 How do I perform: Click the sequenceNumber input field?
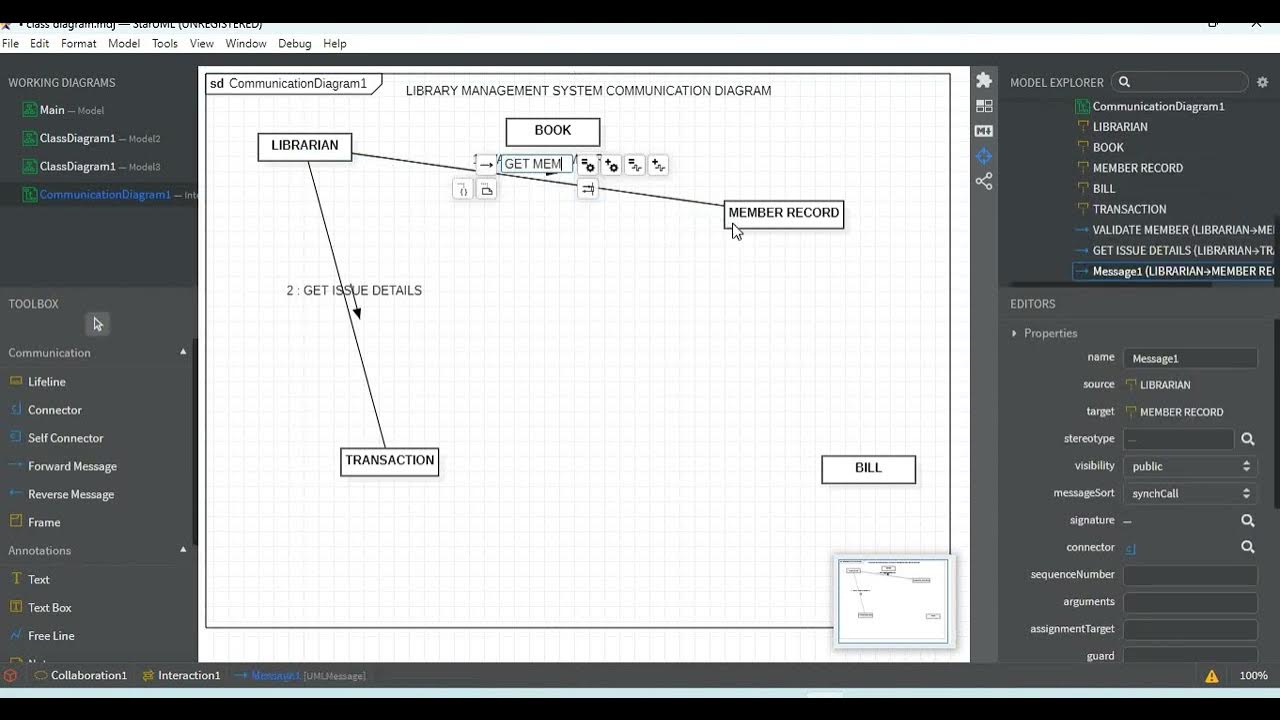(1190, 575)
